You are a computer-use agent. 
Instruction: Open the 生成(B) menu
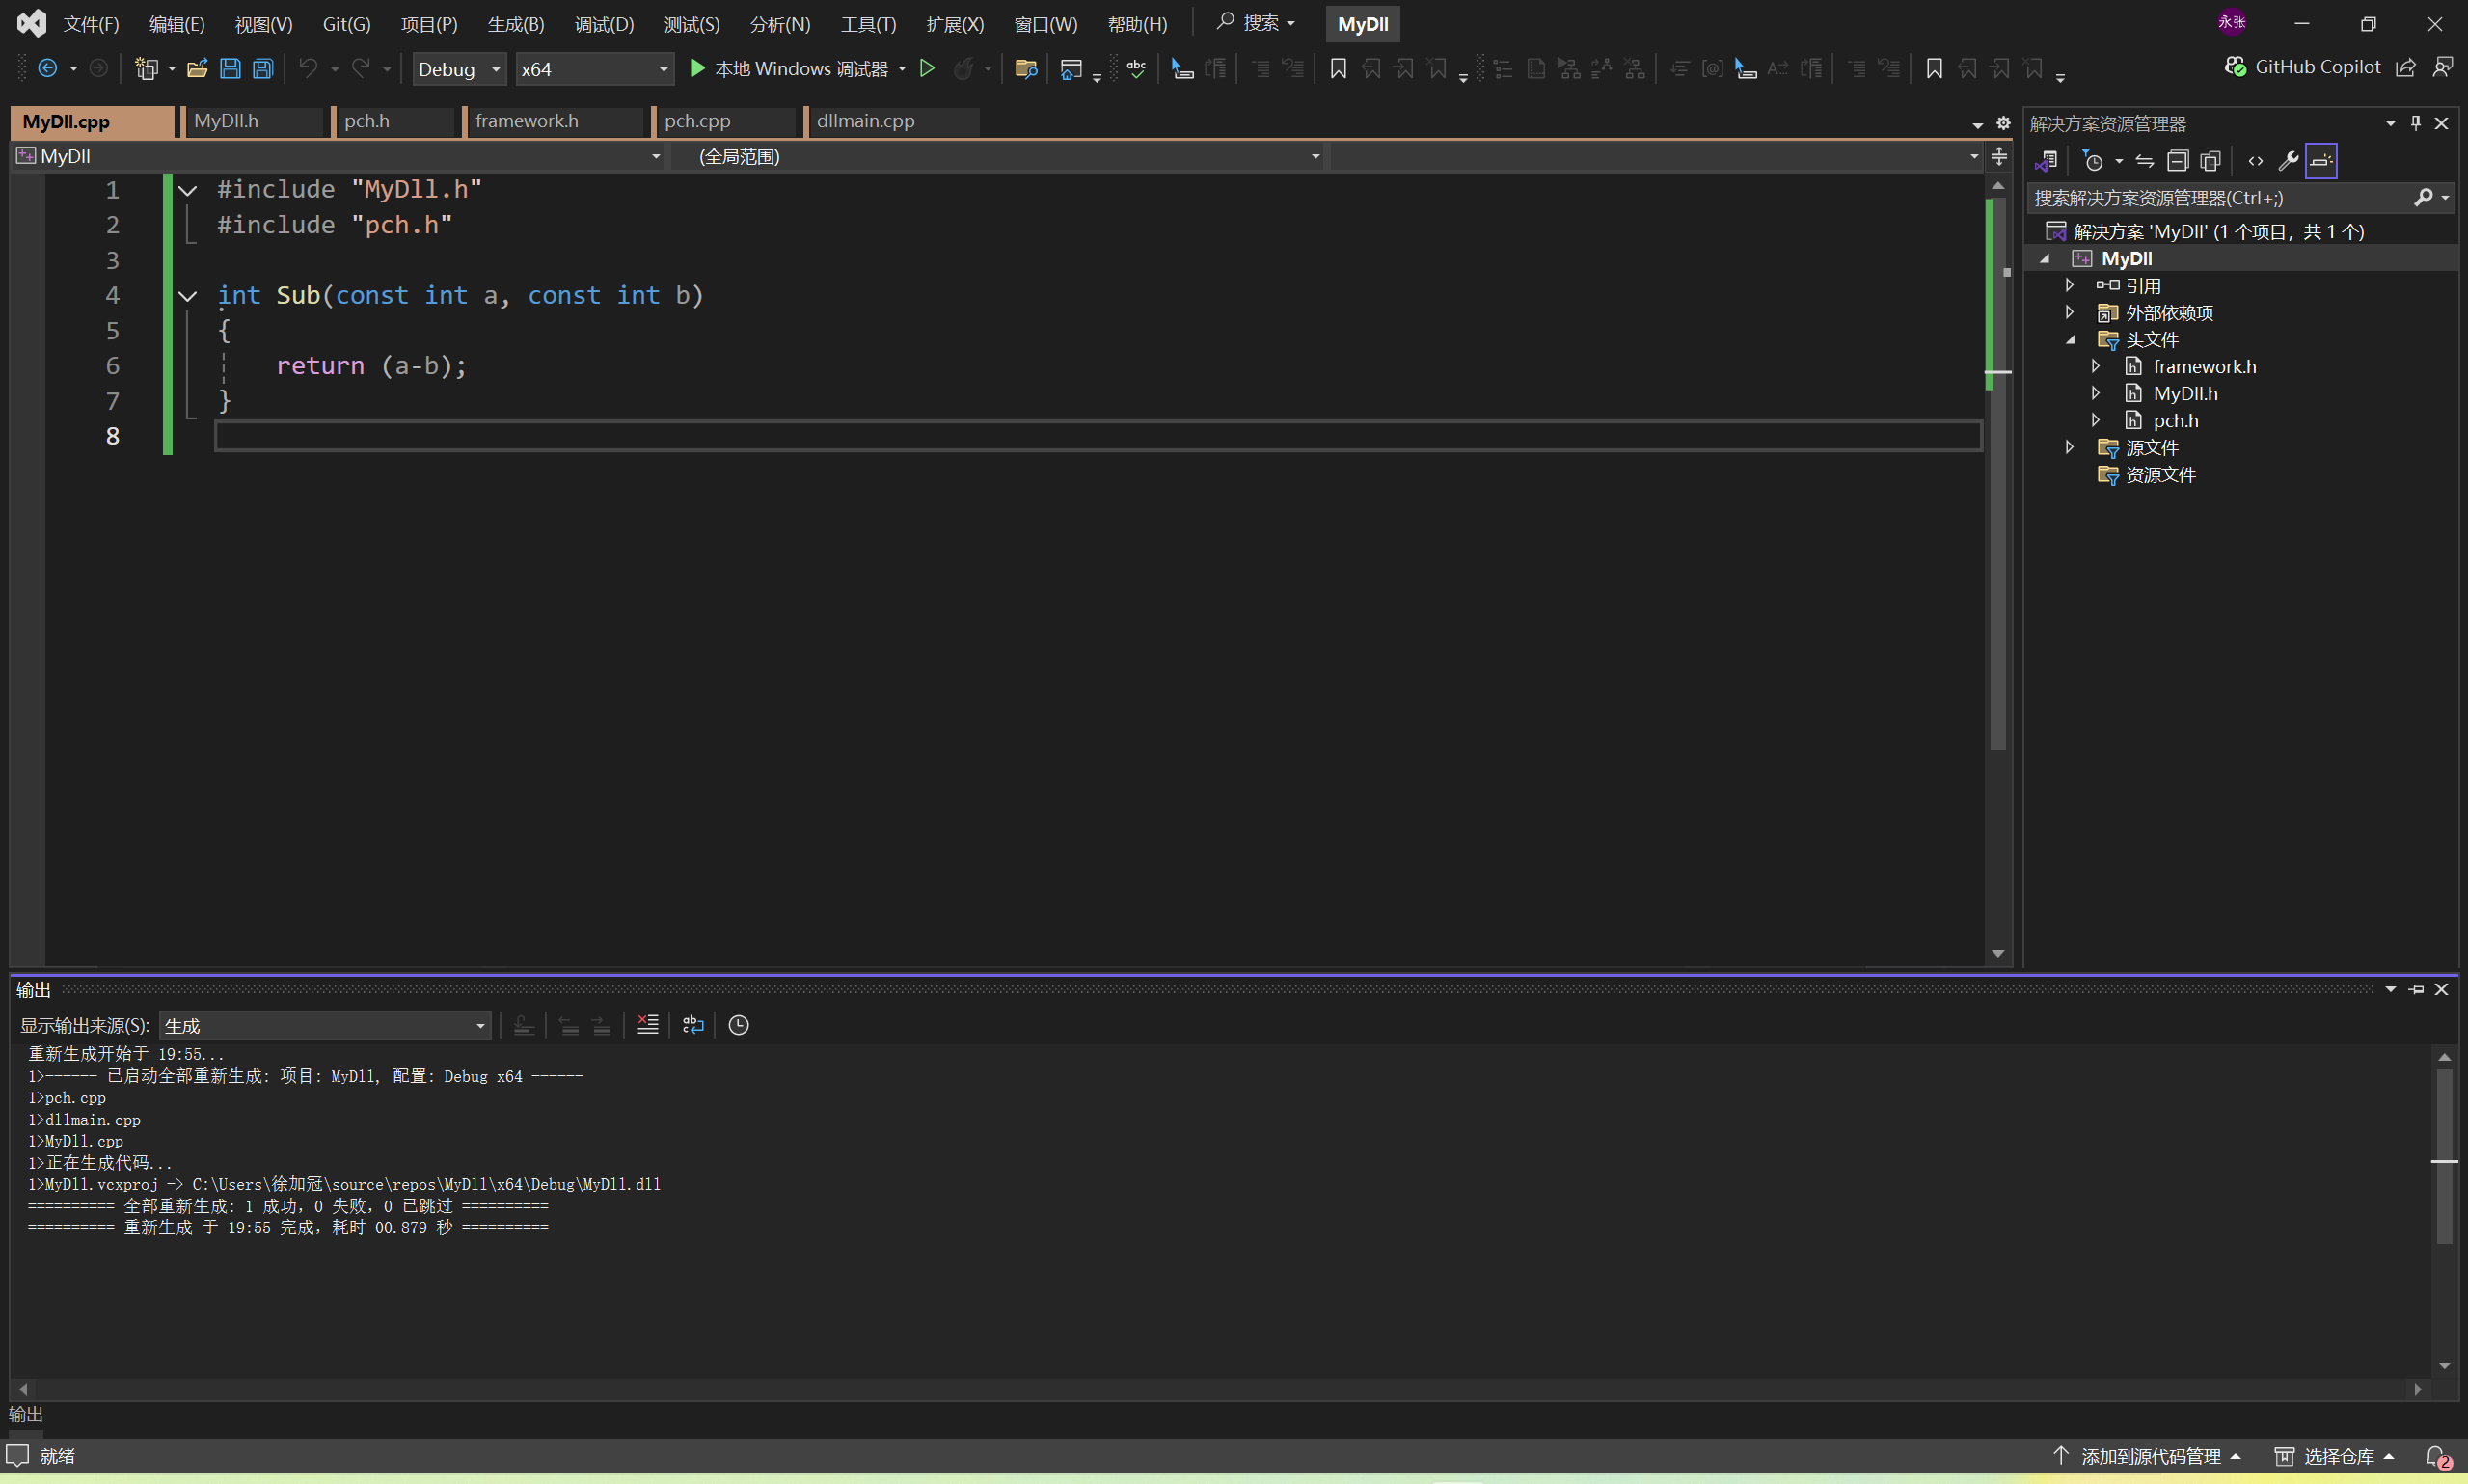point(516,24)
